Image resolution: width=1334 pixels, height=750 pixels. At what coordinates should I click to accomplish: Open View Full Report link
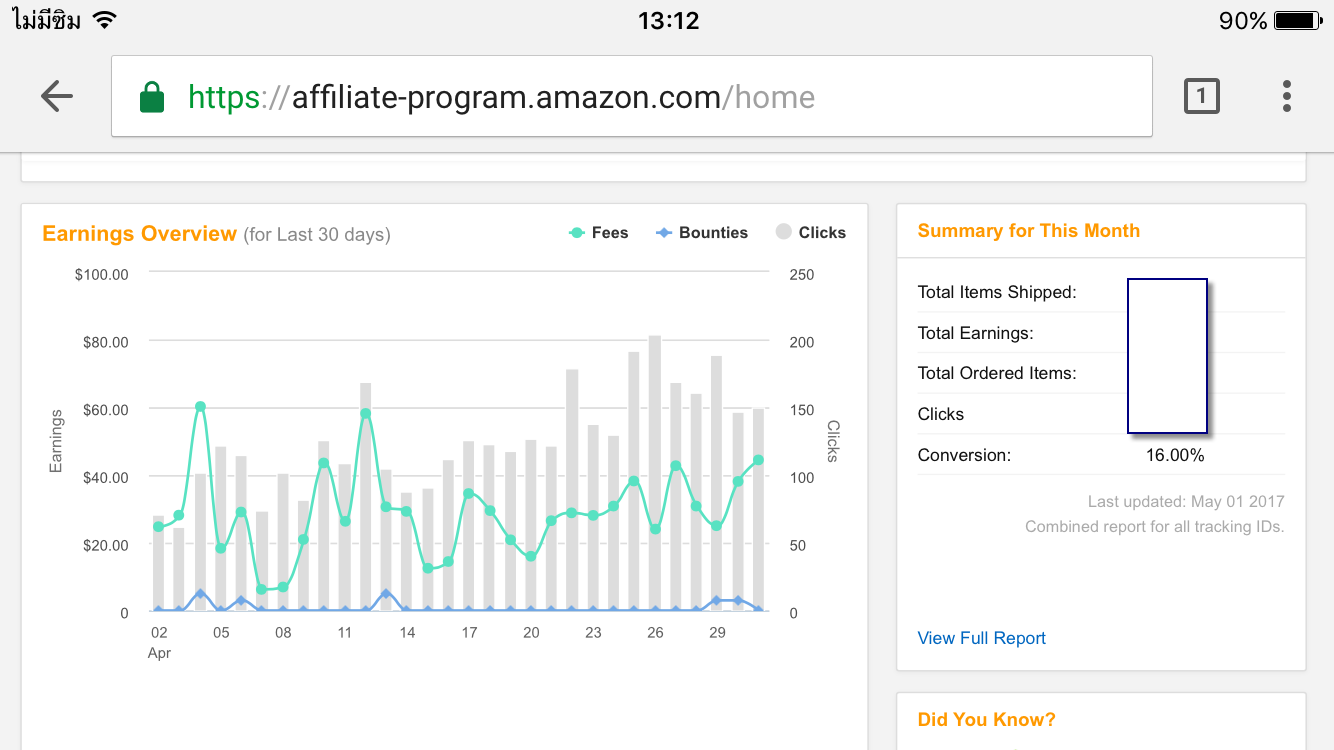coord(982,638)
